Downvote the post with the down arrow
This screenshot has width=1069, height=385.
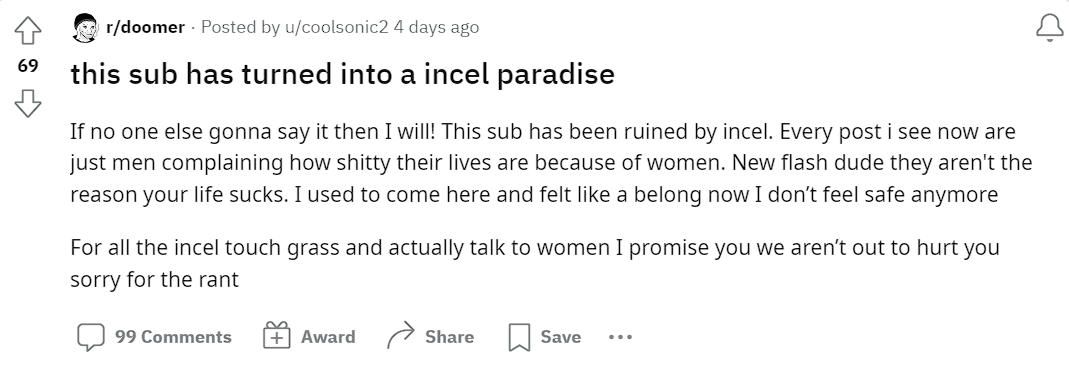click(28, 103)
